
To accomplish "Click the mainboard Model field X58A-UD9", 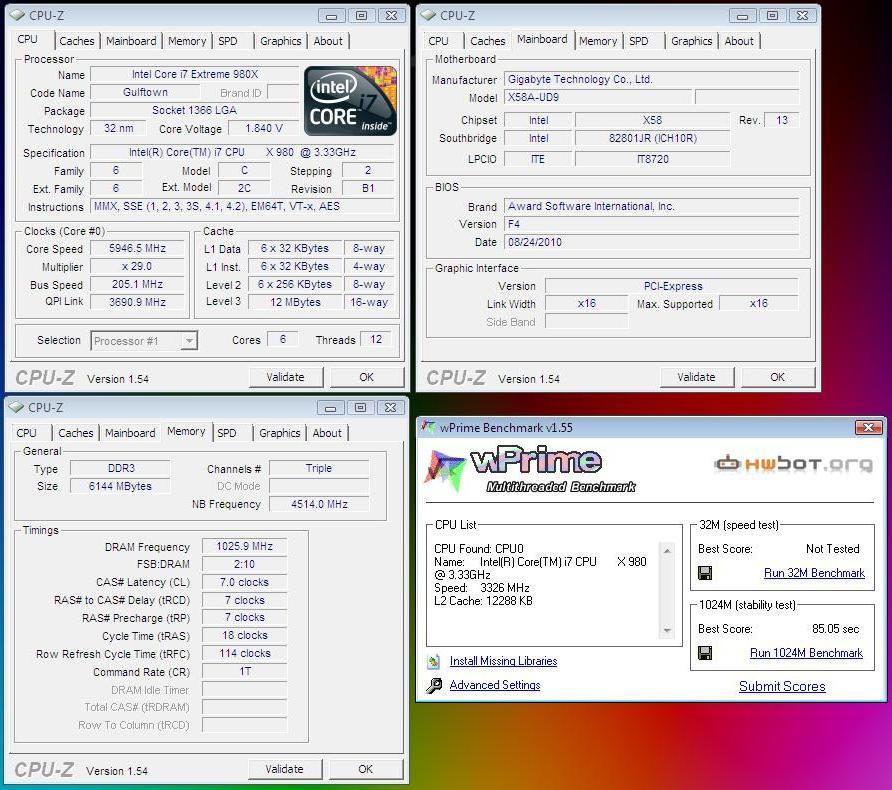I will 598,97.
